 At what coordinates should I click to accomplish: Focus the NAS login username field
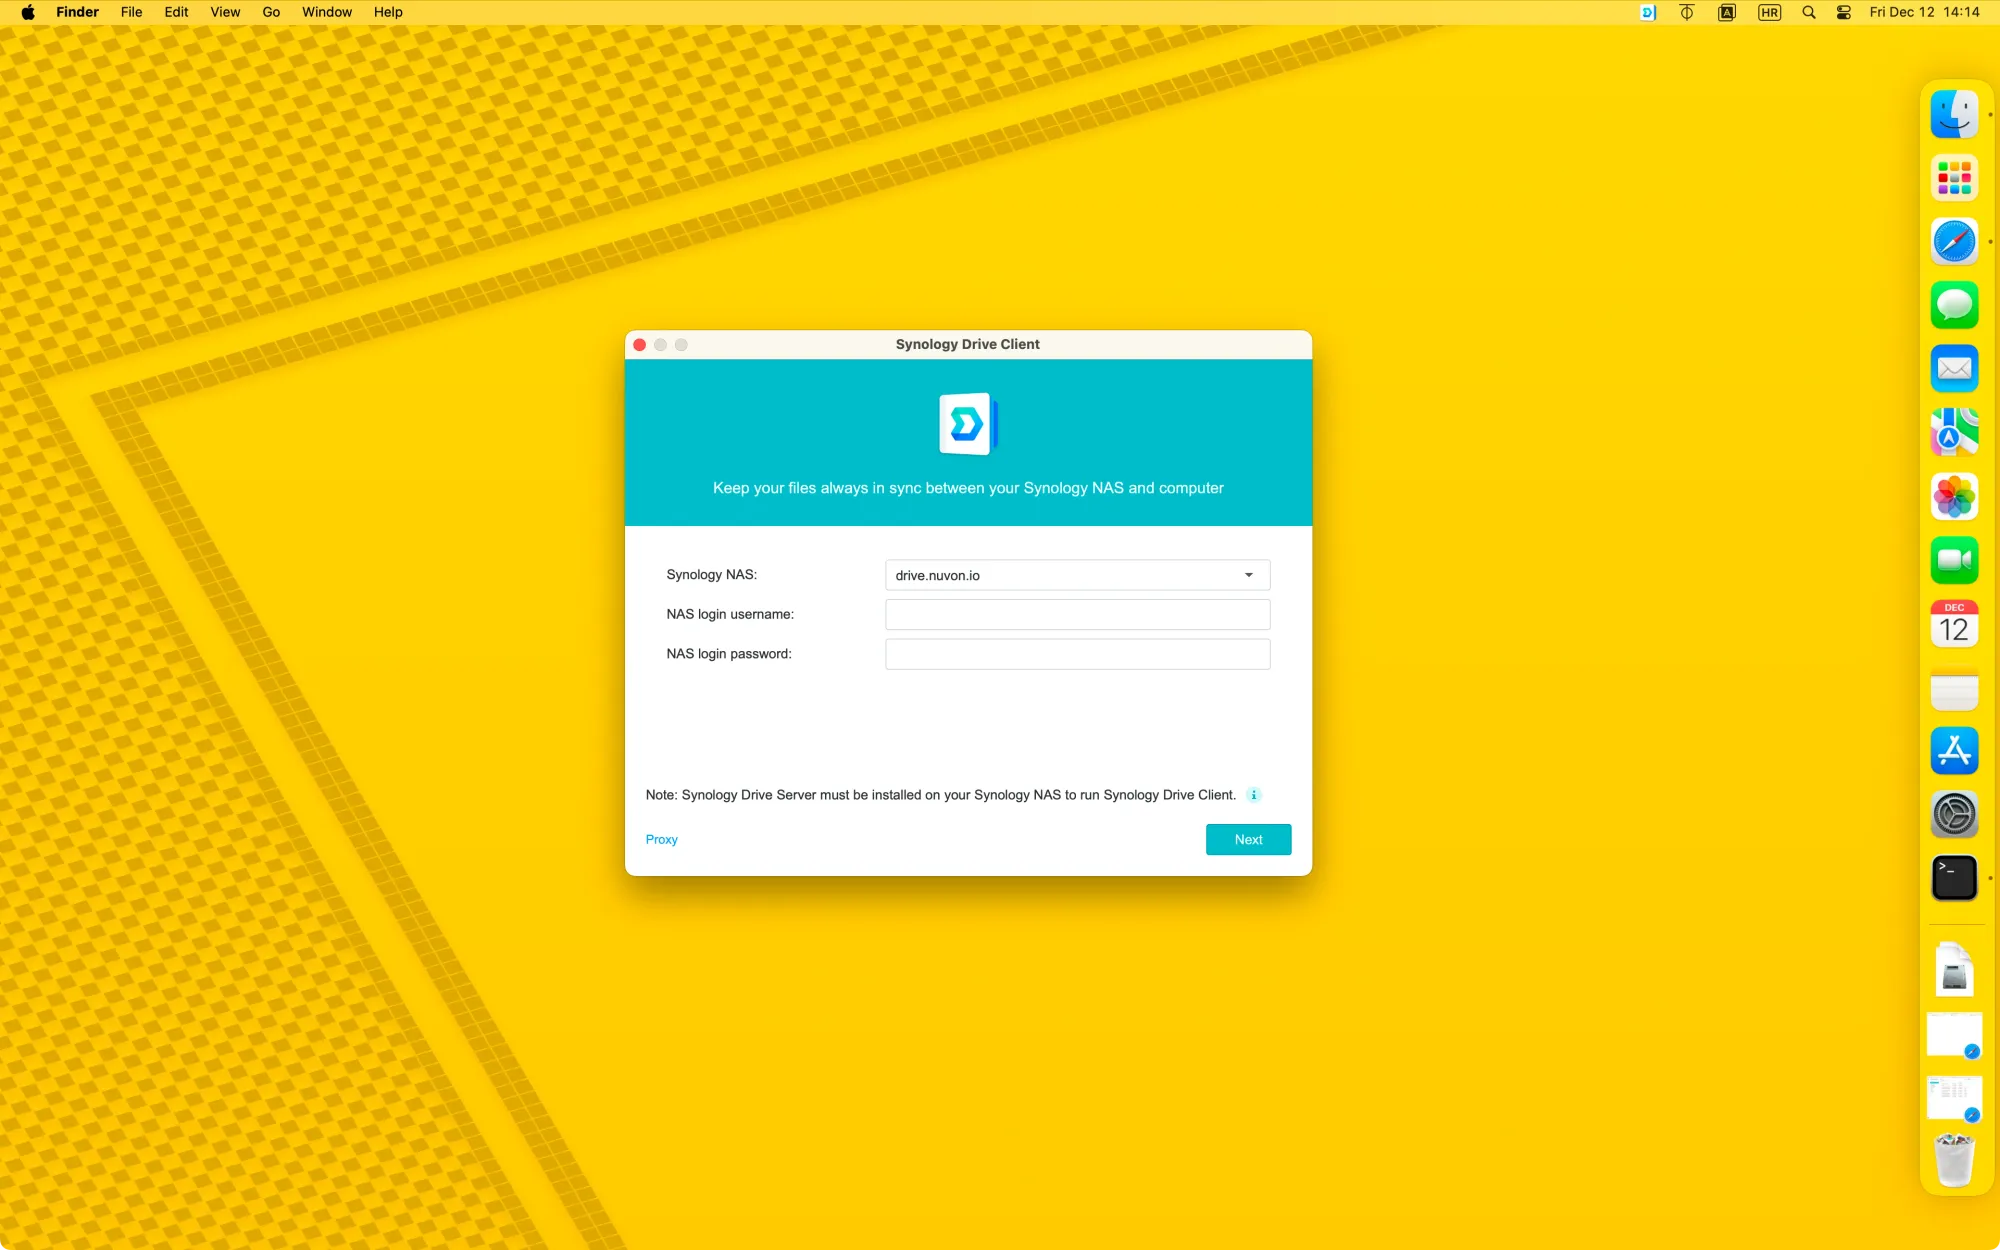coord(1077,615)
